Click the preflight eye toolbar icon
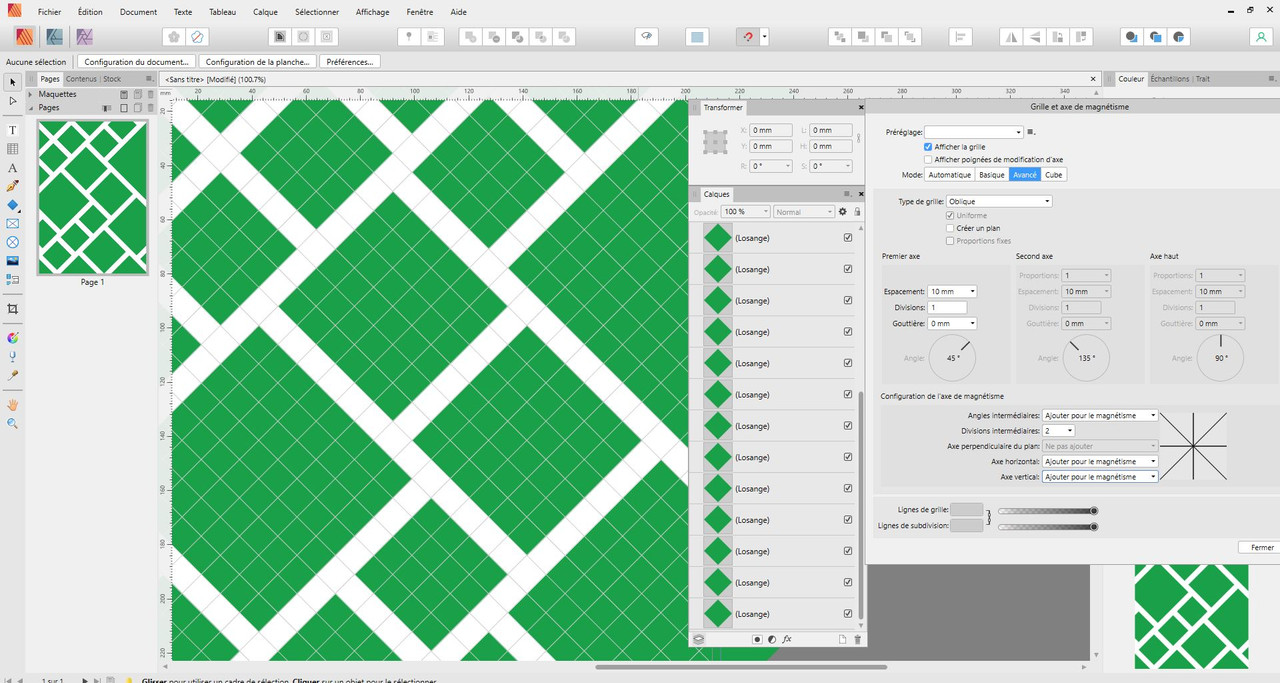This screenshot has width=1280, height=683. coord(647,37)
